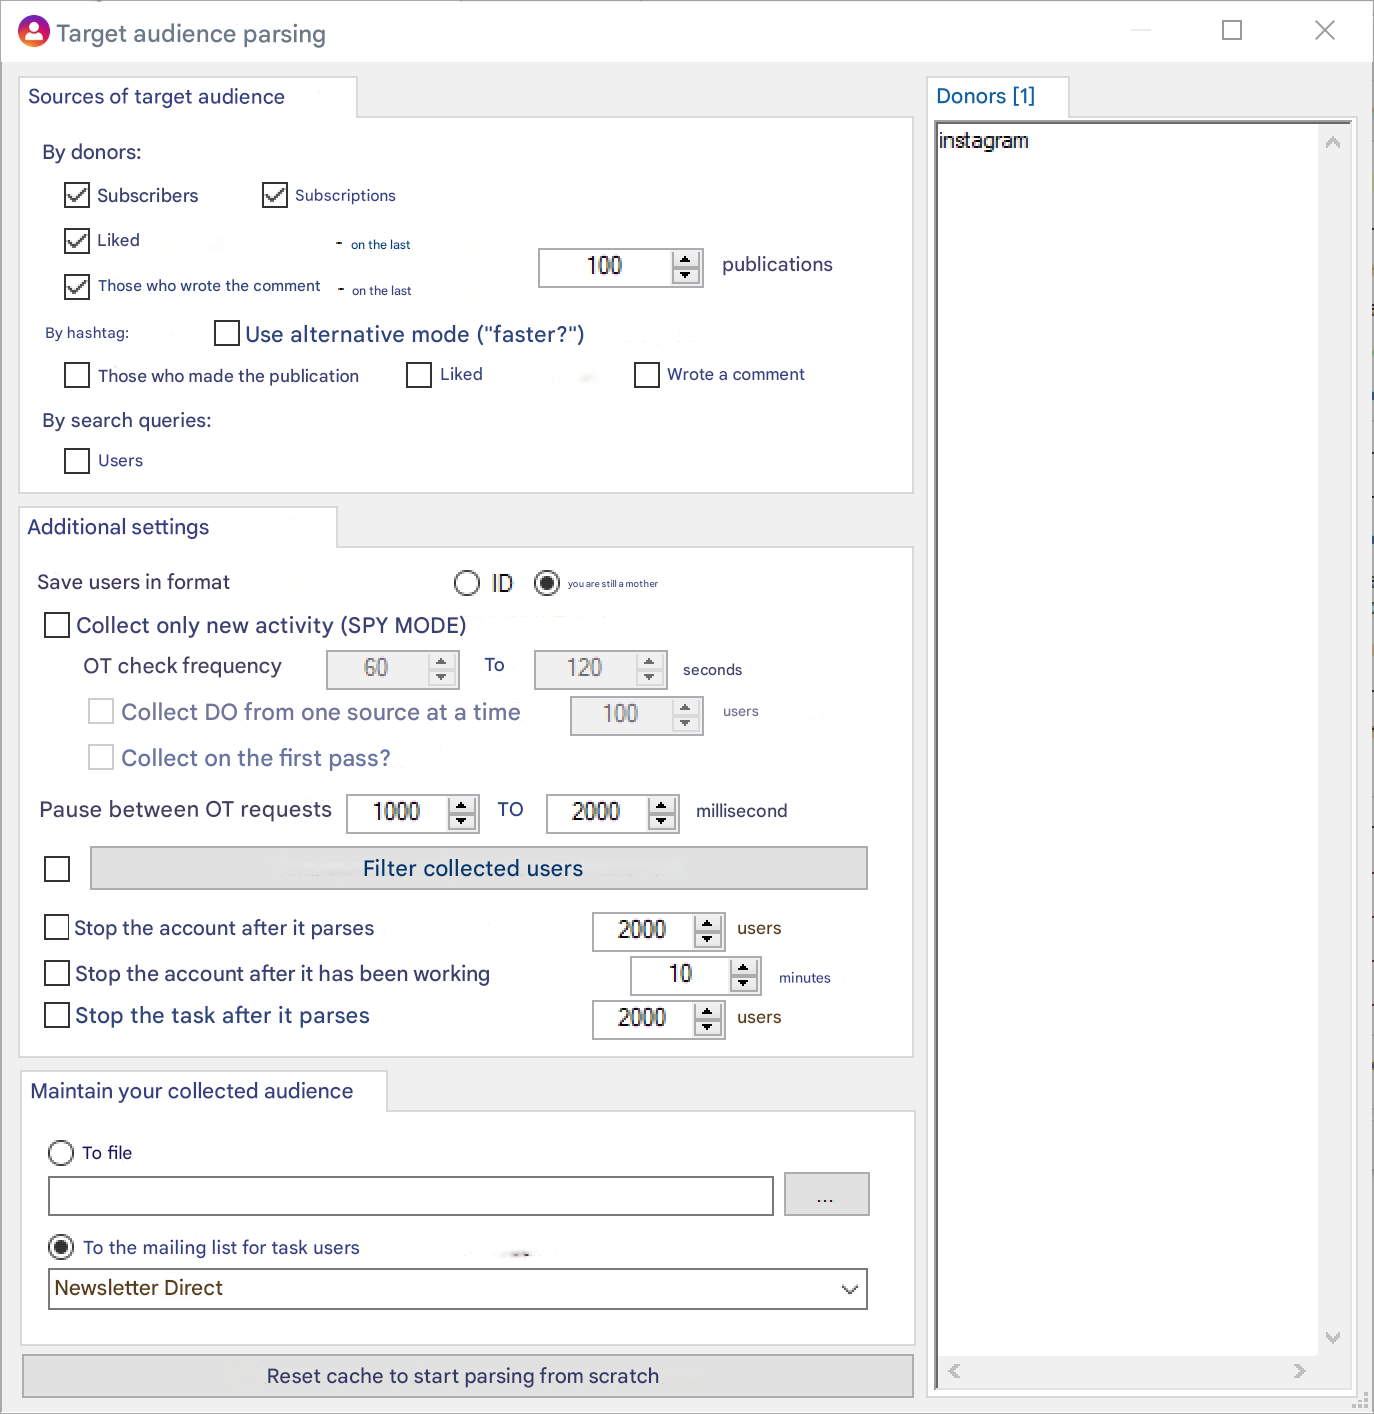
Task: Select the Additional settings tab
Action: pyautogui.click(x=178, y=527)
